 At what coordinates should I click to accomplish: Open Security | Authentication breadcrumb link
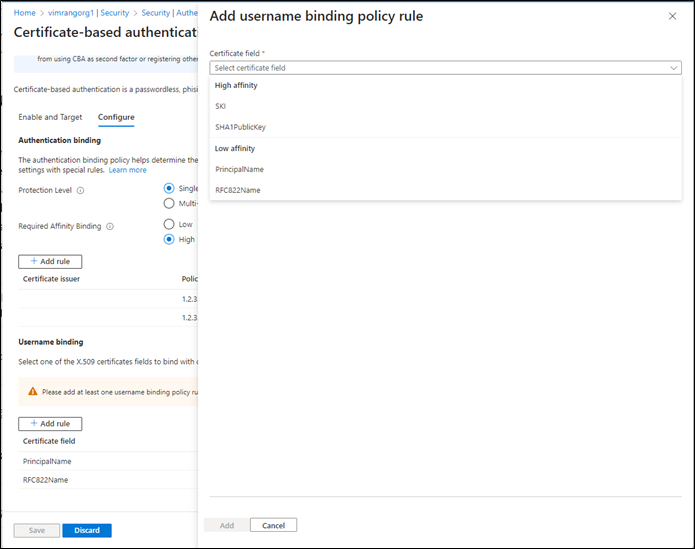coord(169,13)
